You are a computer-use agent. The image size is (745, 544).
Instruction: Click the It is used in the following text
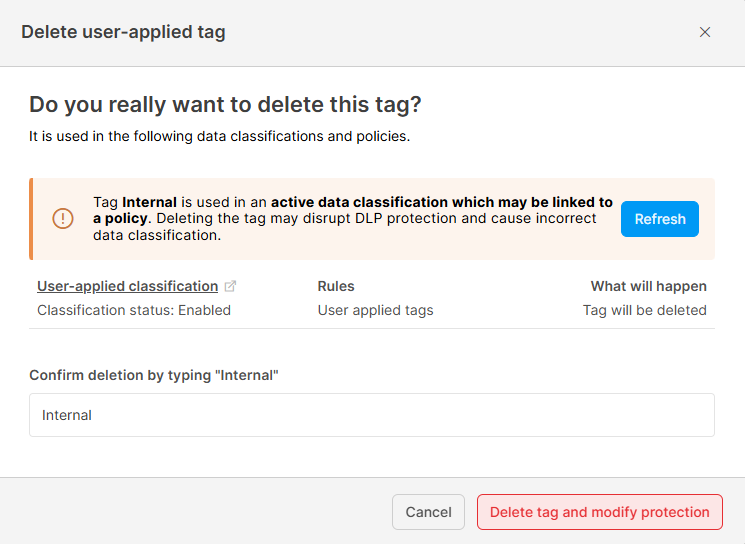click(219, 136)
